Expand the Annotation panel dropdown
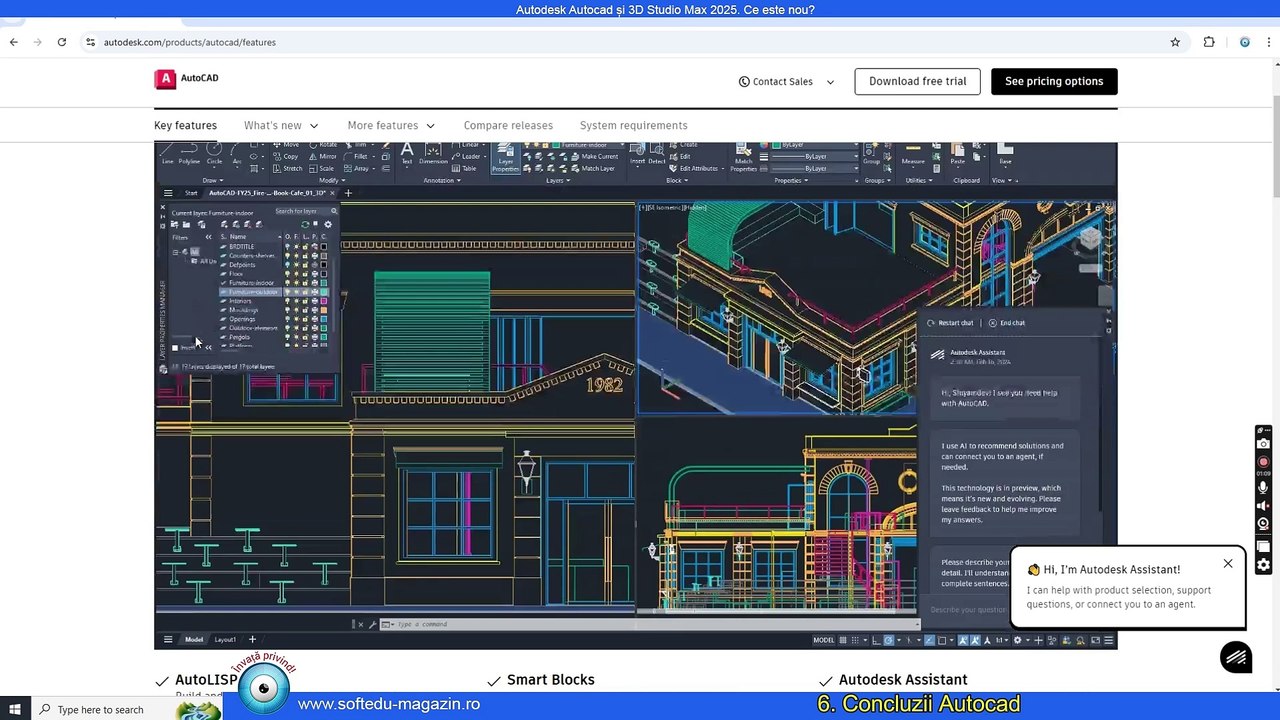Viewport: 1280px width, 720px height. (x=444, y=180)
